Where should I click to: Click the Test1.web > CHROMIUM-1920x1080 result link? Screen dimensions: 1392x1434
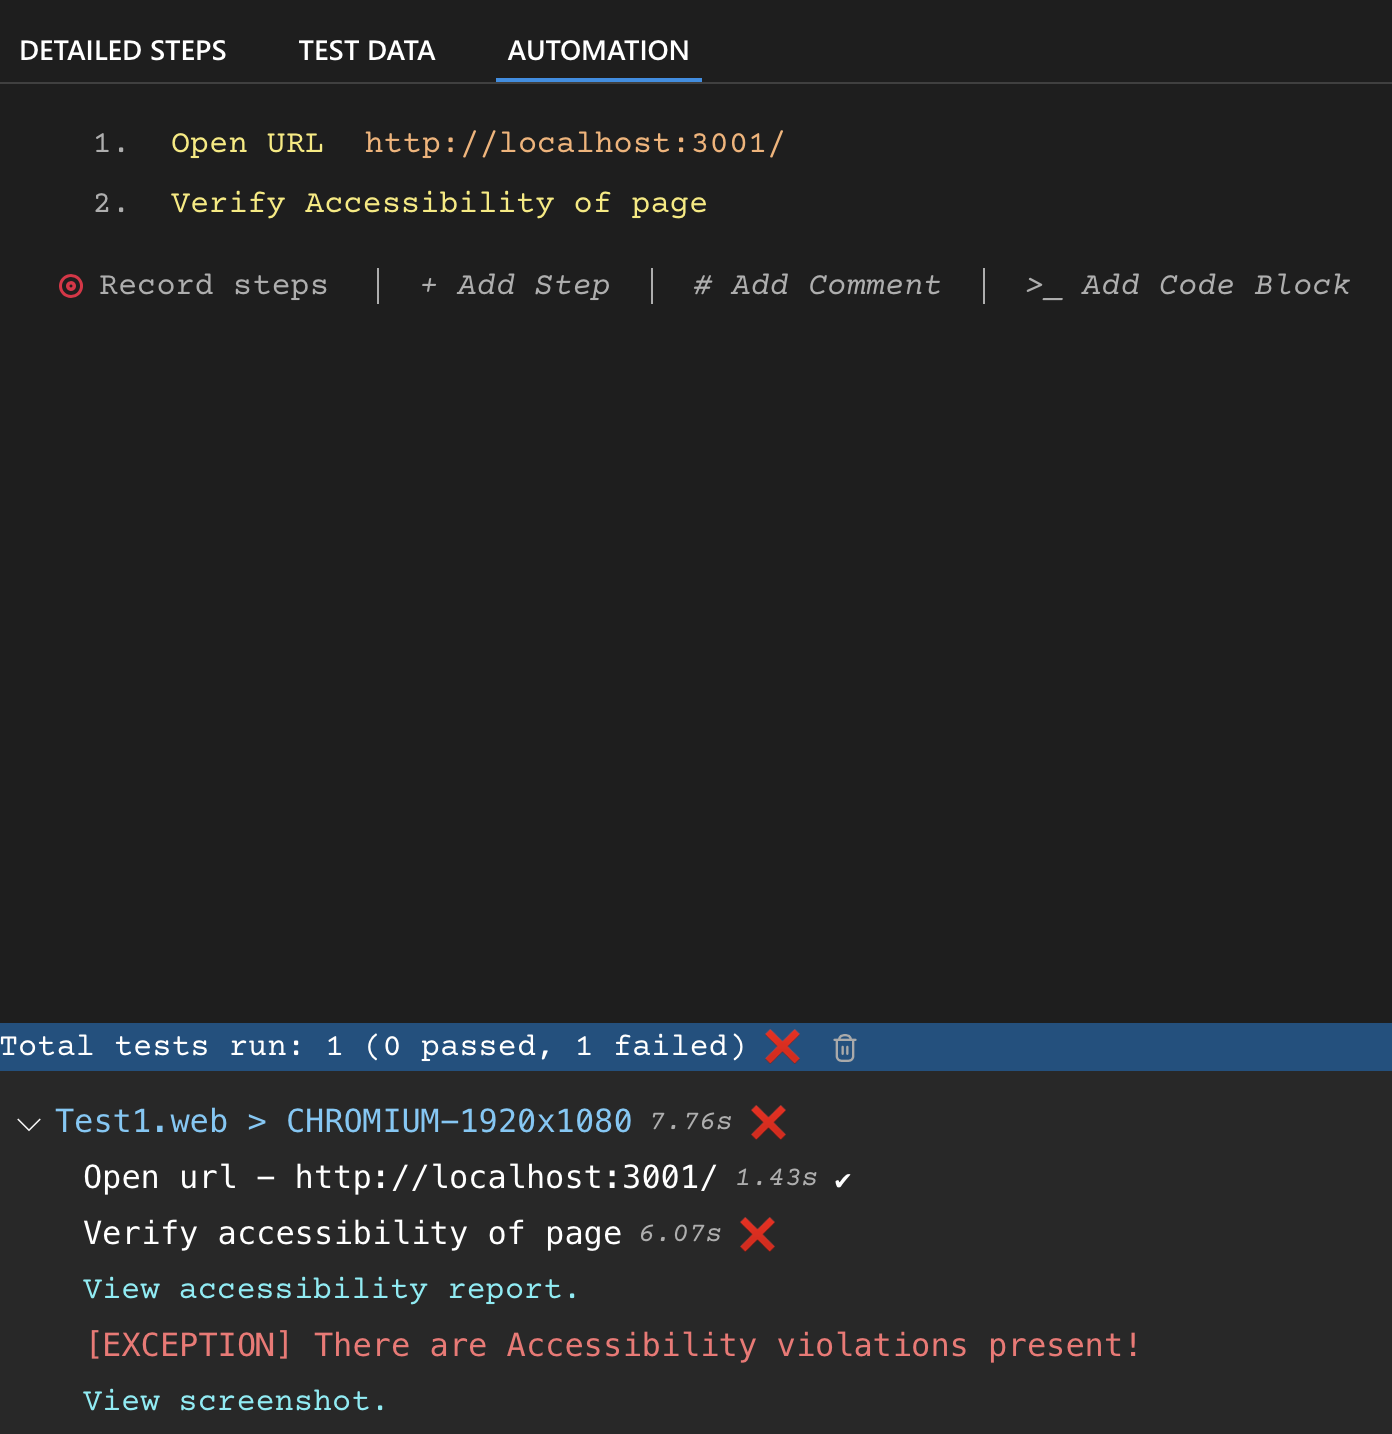pyautogui.click(x=343, y=1122)
